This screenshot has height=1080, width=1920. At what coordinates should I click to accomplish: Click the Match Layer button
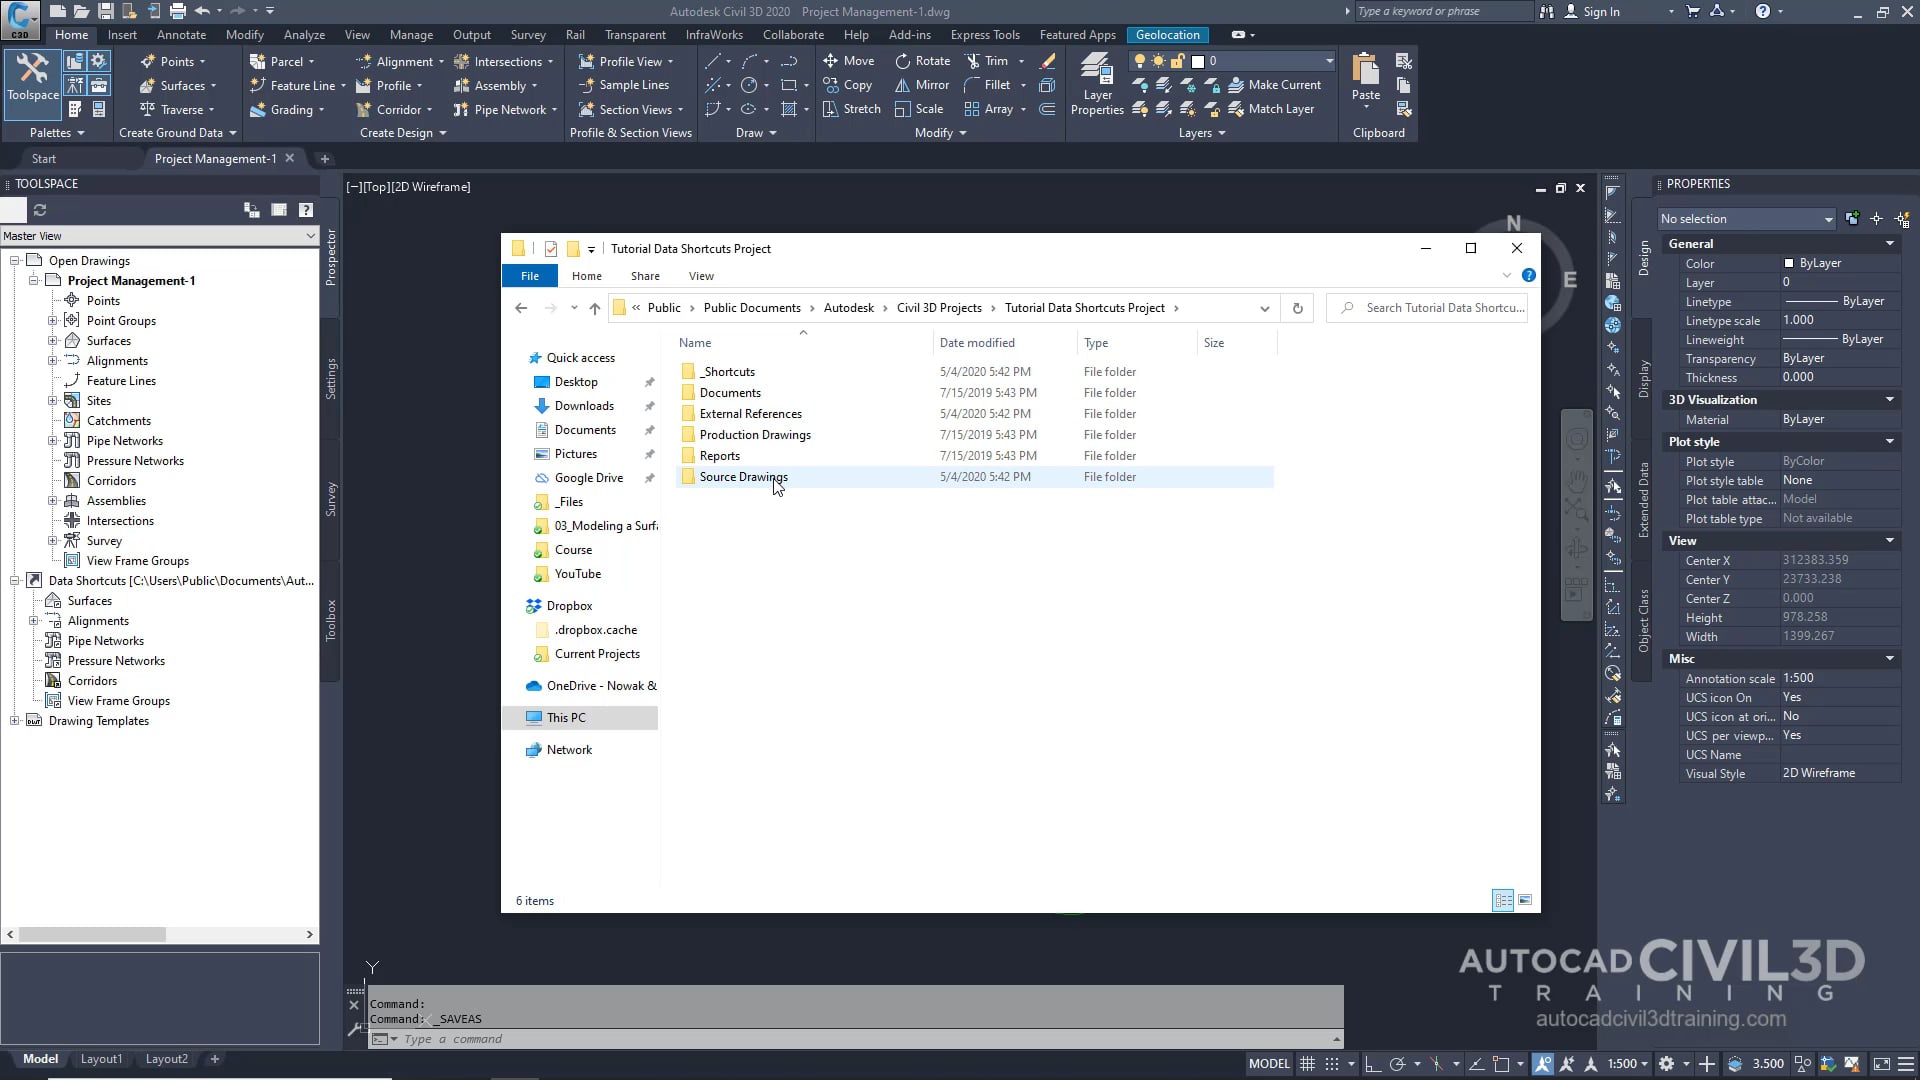[x=1273, y=108]
